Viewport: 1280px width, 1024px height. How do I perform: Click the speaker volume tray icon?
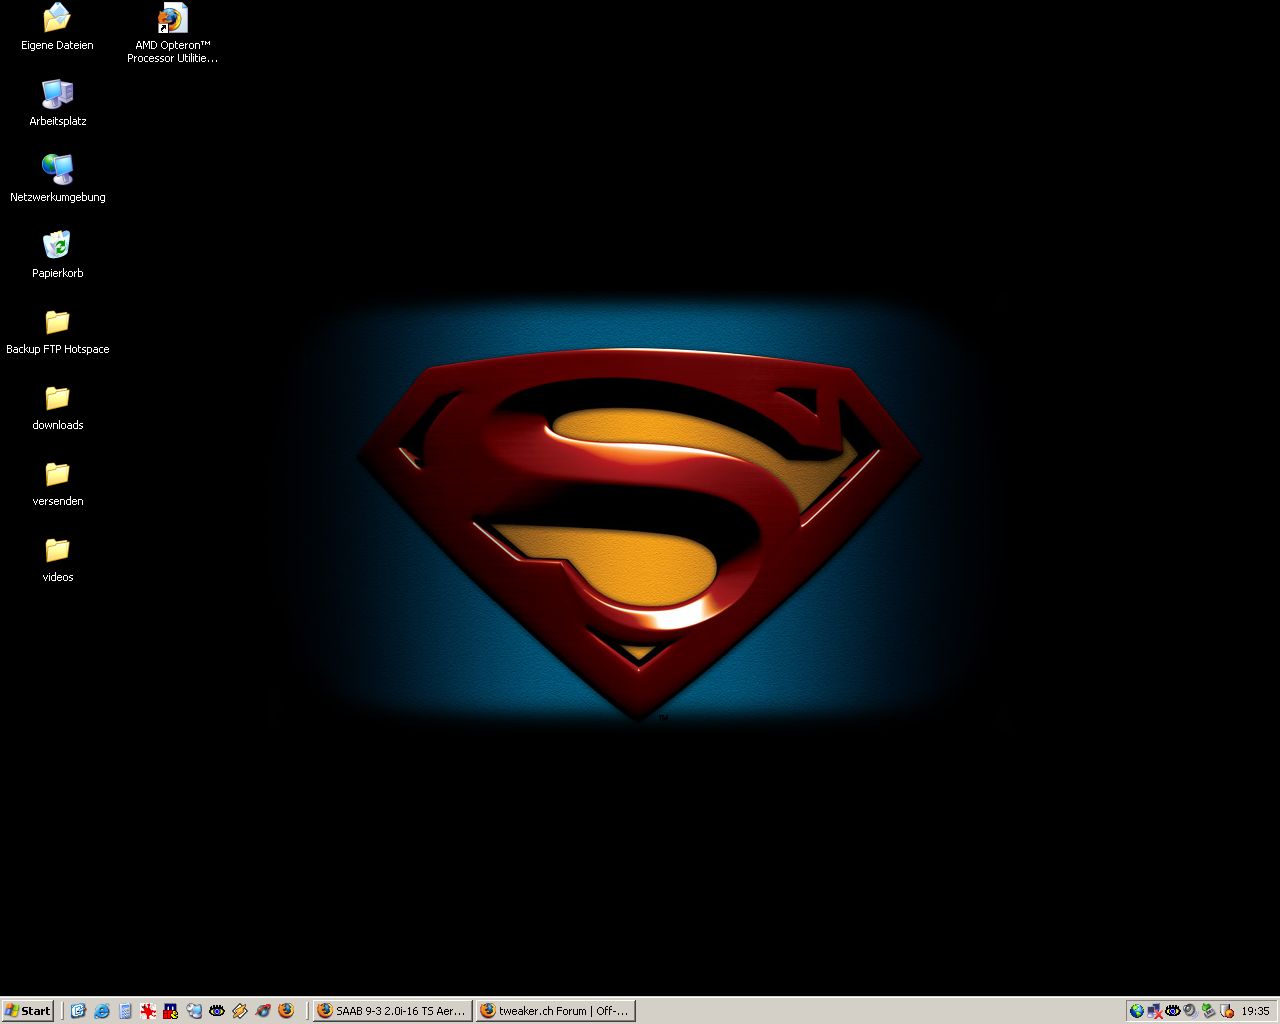[x=1190, y=1011]
